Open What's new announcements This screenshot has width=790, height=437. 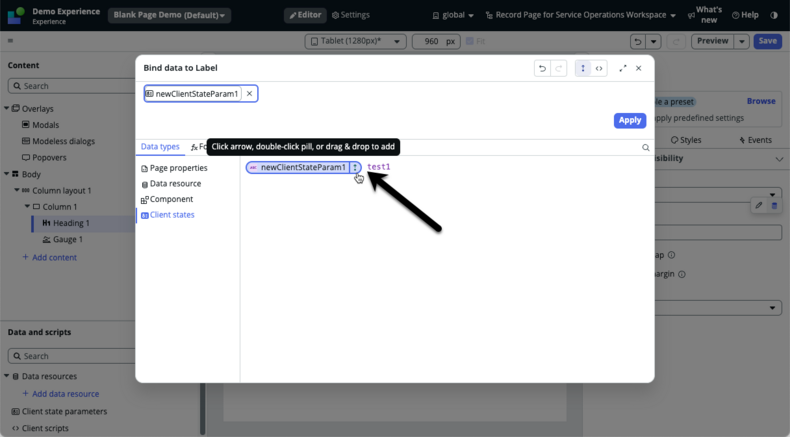coord(704,15)
